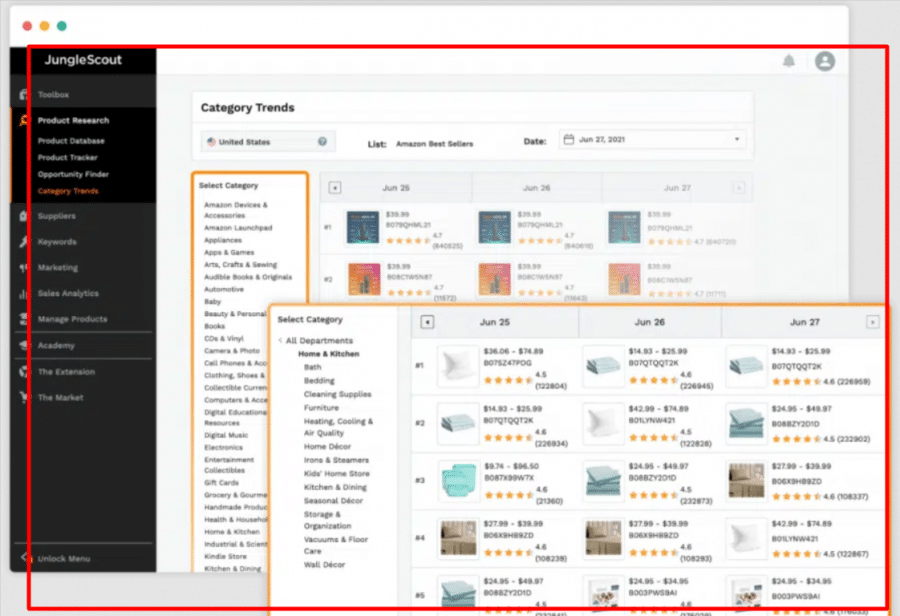This screenshot has height=616, width=900.
Task: Open the user account avatar
Action: (825, 61)
